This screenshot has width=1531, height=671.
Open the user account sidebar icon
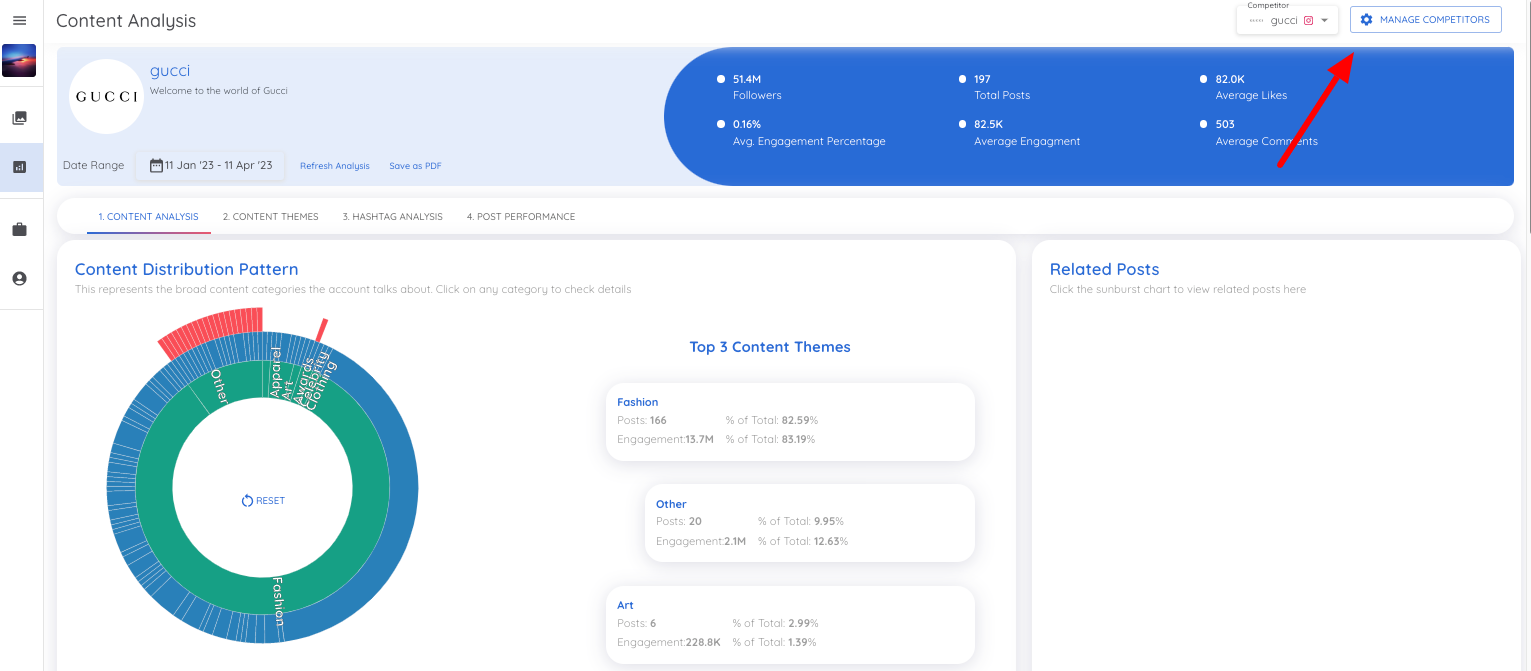(19, 279)
